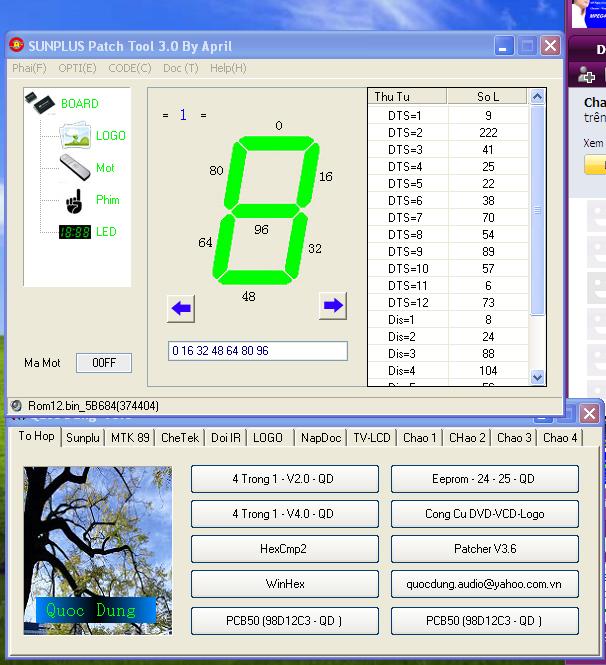Click the SUNPLUS Patch Tool title icon

(x=16, y=45)
